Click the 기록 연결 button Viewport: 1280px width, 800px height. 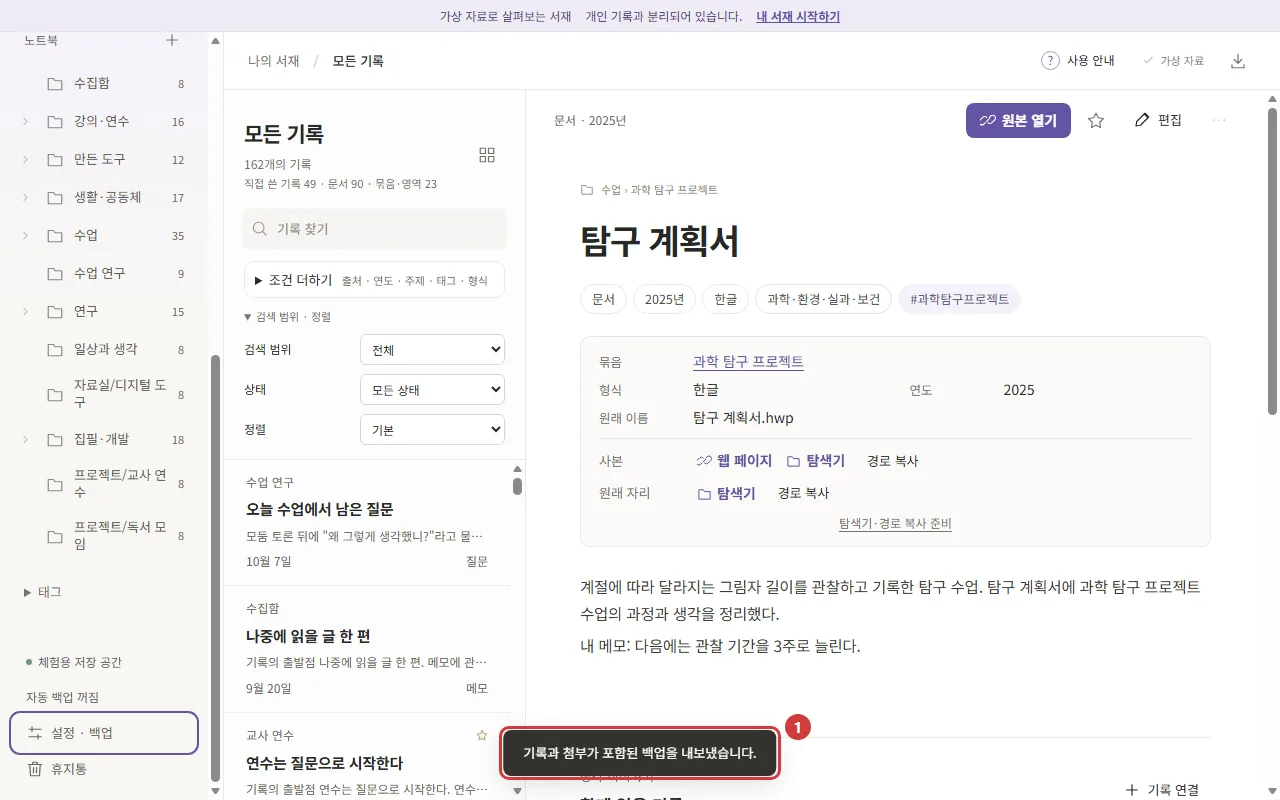point(1162,790)
